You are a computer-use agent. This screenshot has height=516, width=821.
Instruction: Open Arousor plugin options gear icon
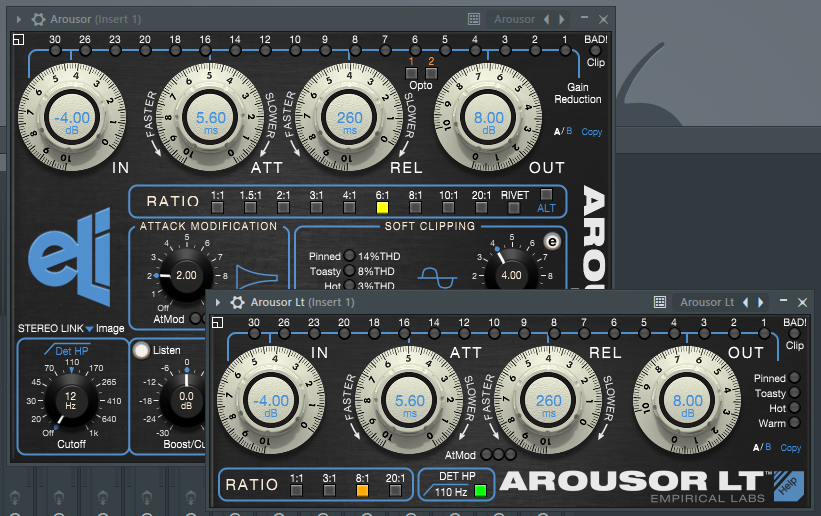tap(38, 19)
